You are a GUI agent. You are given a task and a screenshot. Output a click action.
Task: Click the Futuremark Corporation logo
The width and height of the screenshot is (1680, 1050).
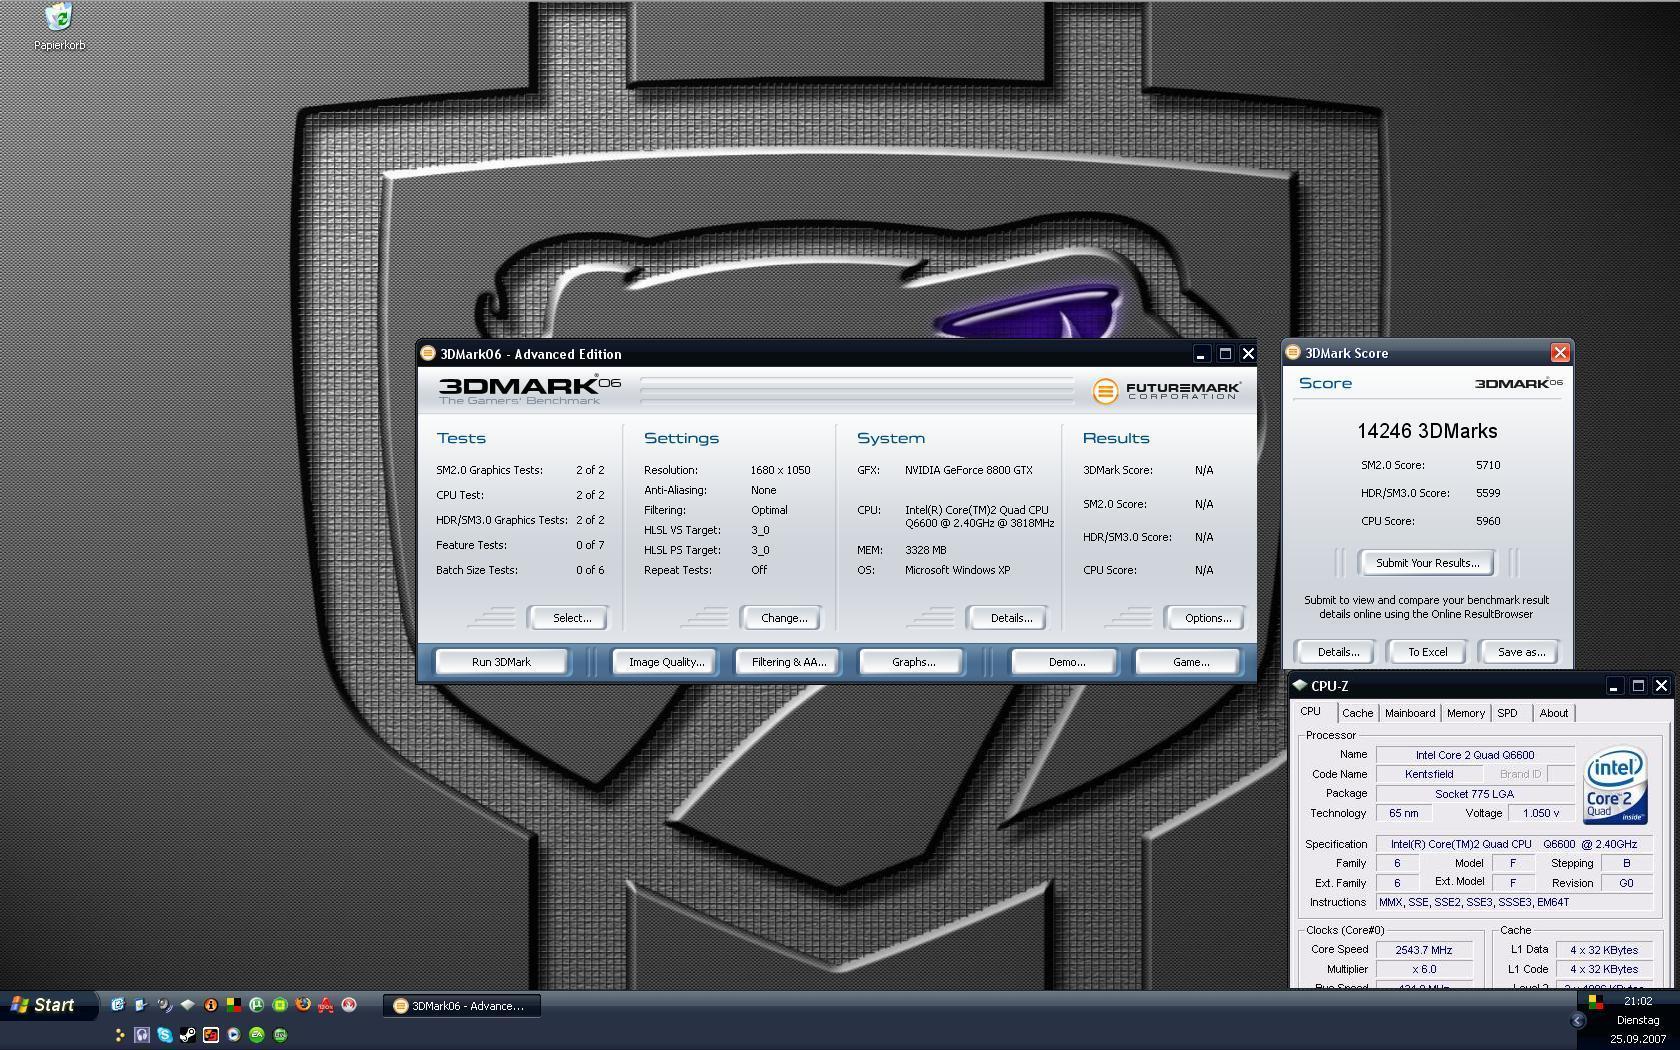coord(1166,390)
